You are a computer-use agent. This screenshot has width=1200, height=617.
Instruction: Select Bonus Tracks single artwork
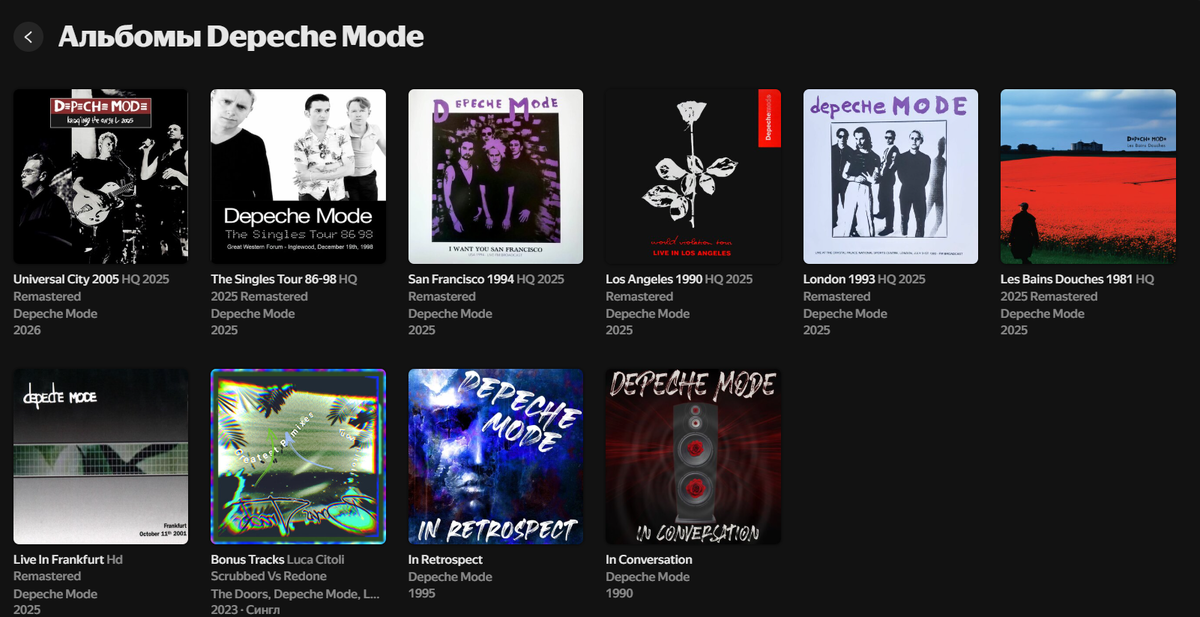(x=298, y=457)
